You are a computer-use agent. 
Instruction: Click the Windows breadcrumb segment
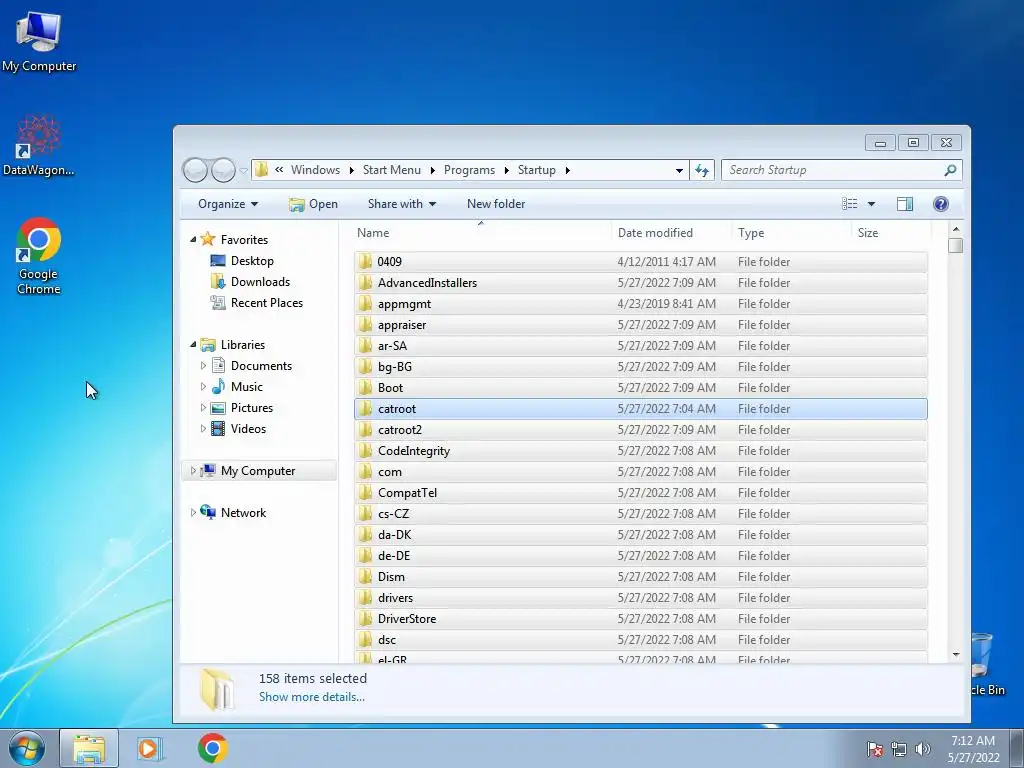[315, 170]
